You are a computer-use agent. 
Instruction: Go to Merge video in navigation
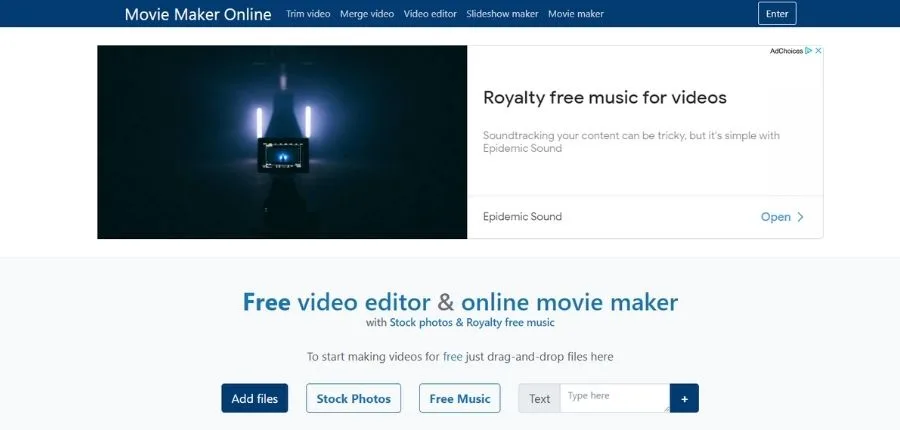pyautogui.click(x=367, y=14)
